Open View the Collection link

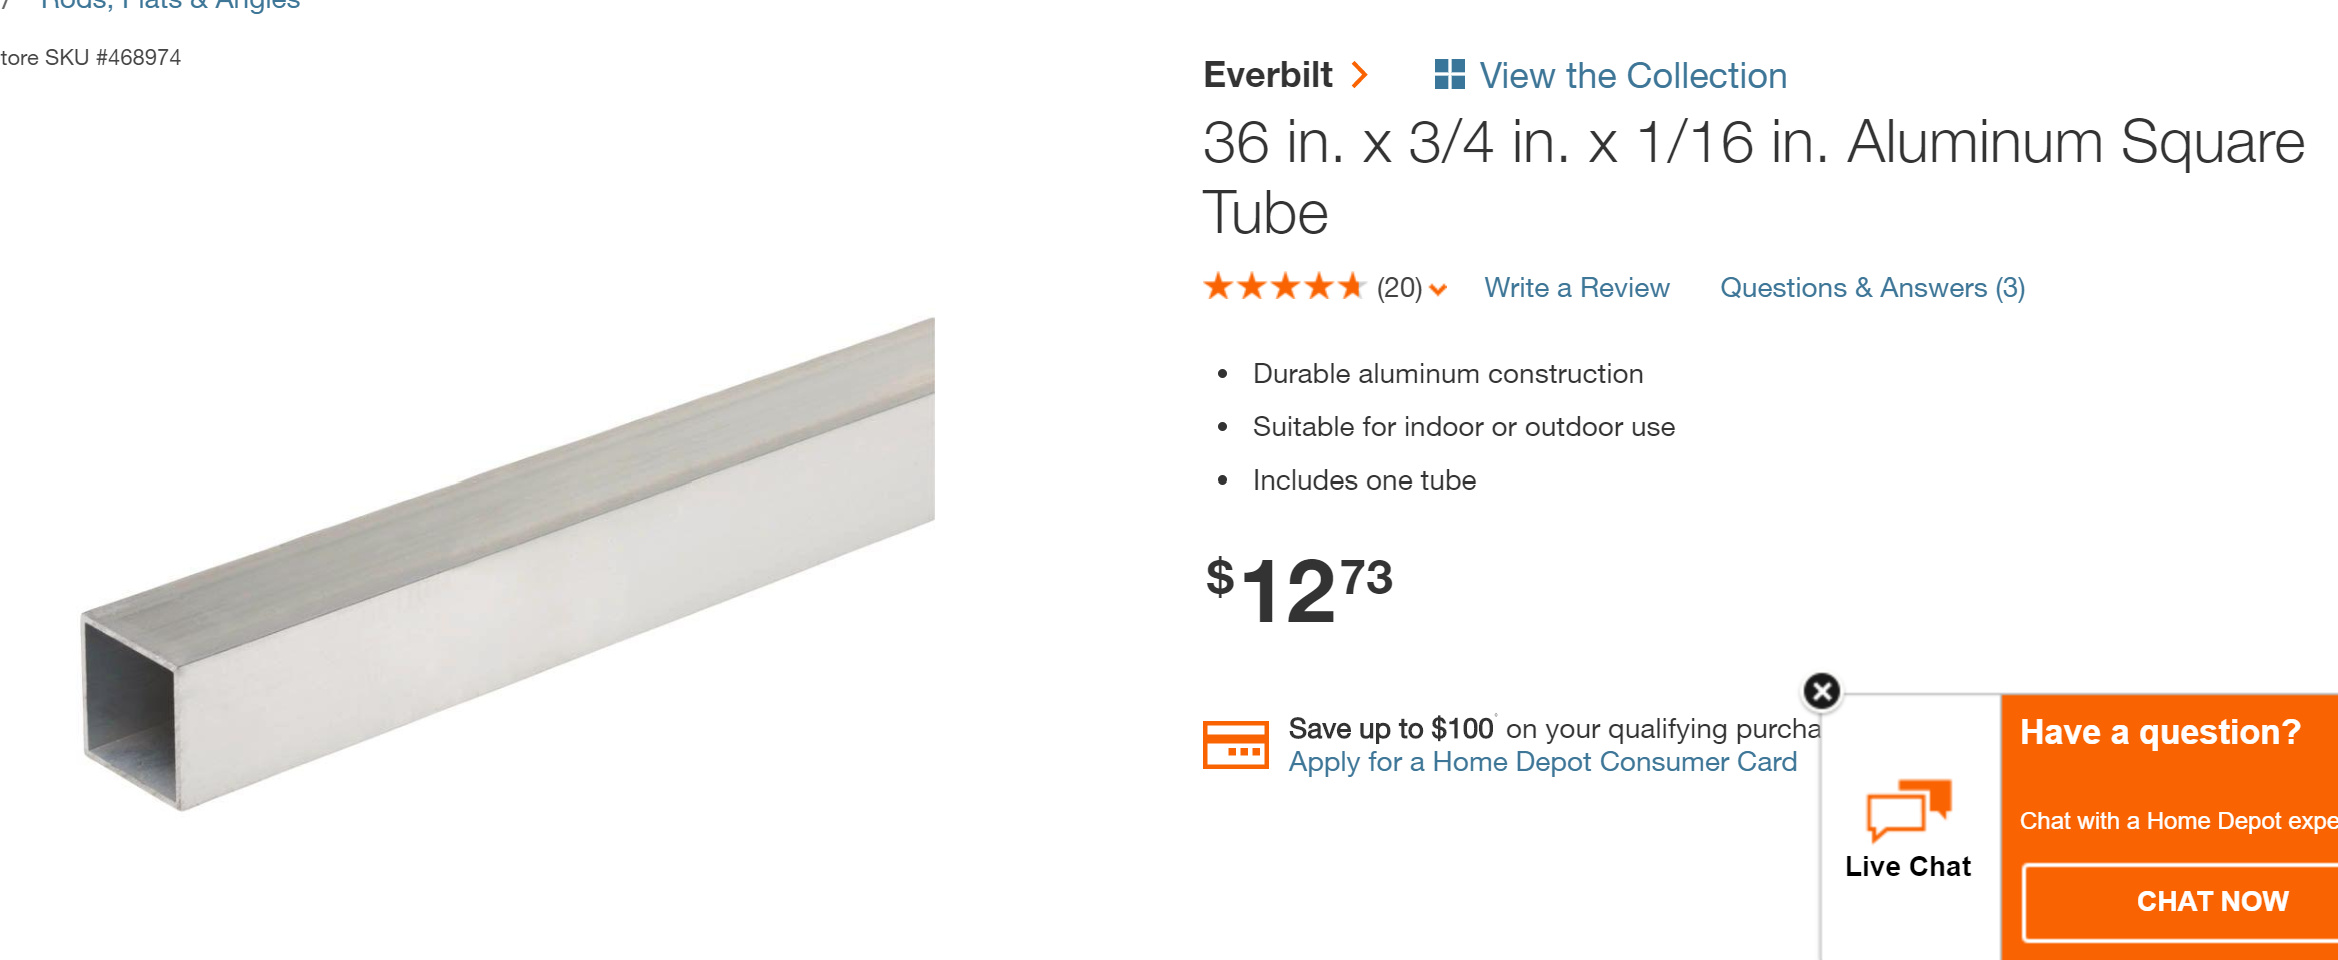pyautogui.click(x=1632, y=76)
